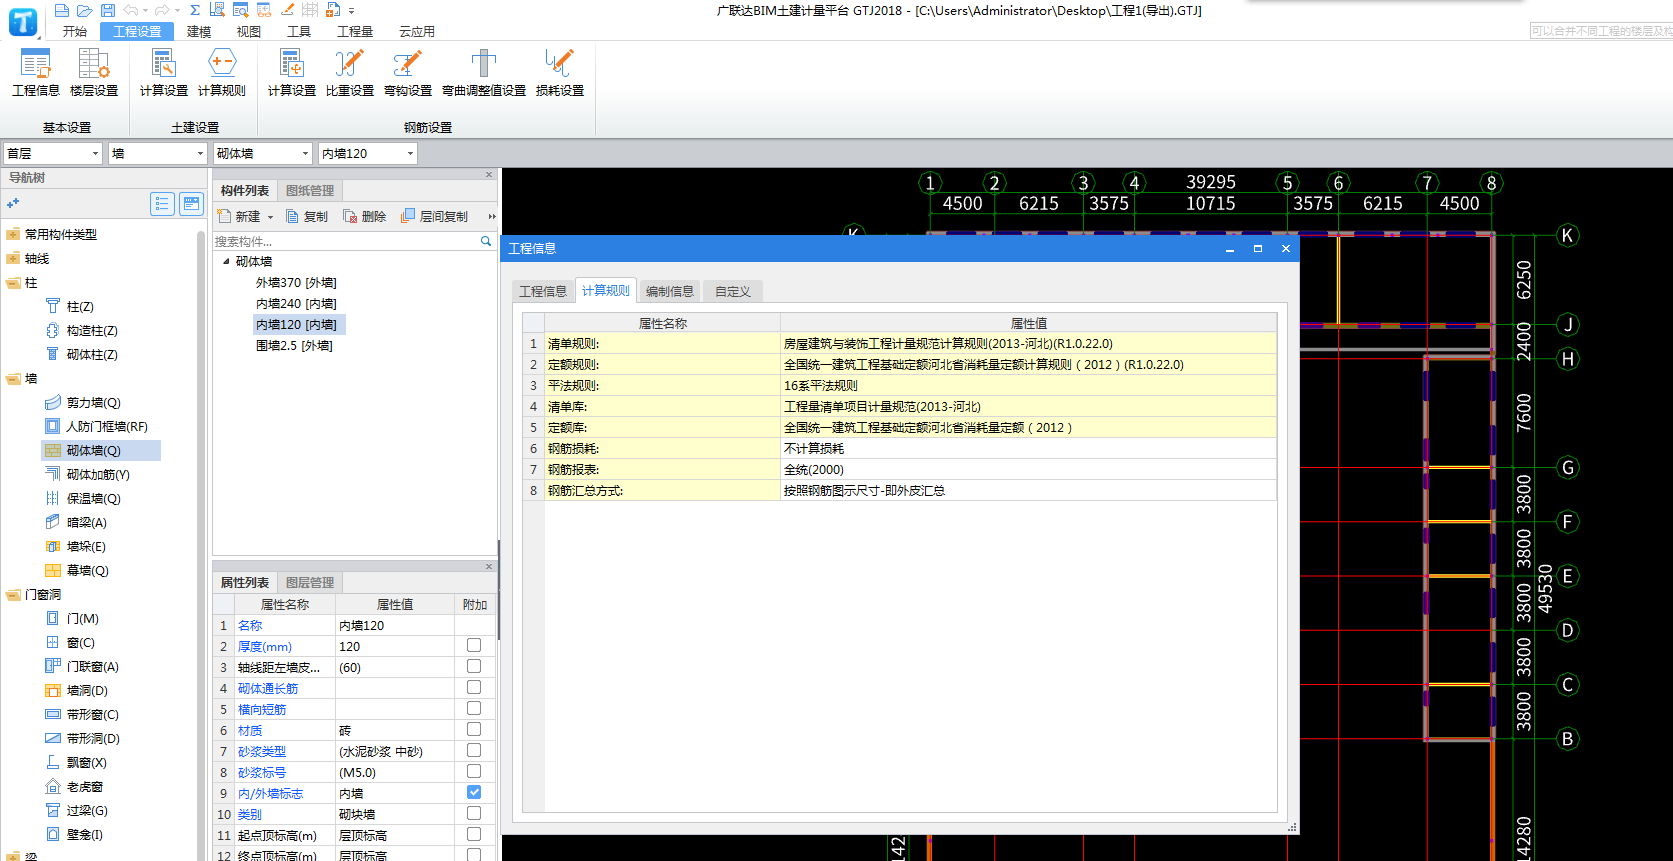Image resolution: width=1673 pixels, height=861 pixels.
Task: Tick the 轴线距左墙皮 附加 checkbox
Action: point(474,667)
